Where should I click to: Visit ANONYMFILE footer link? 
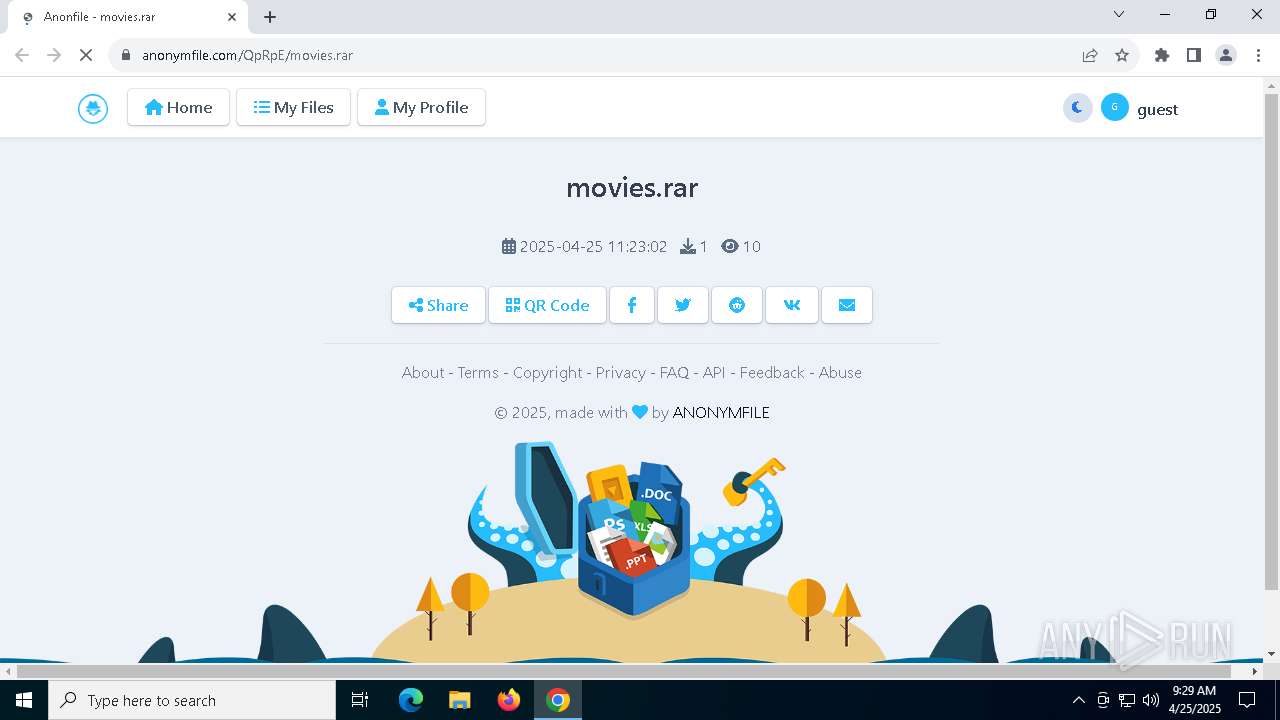(x=721, y=412)
